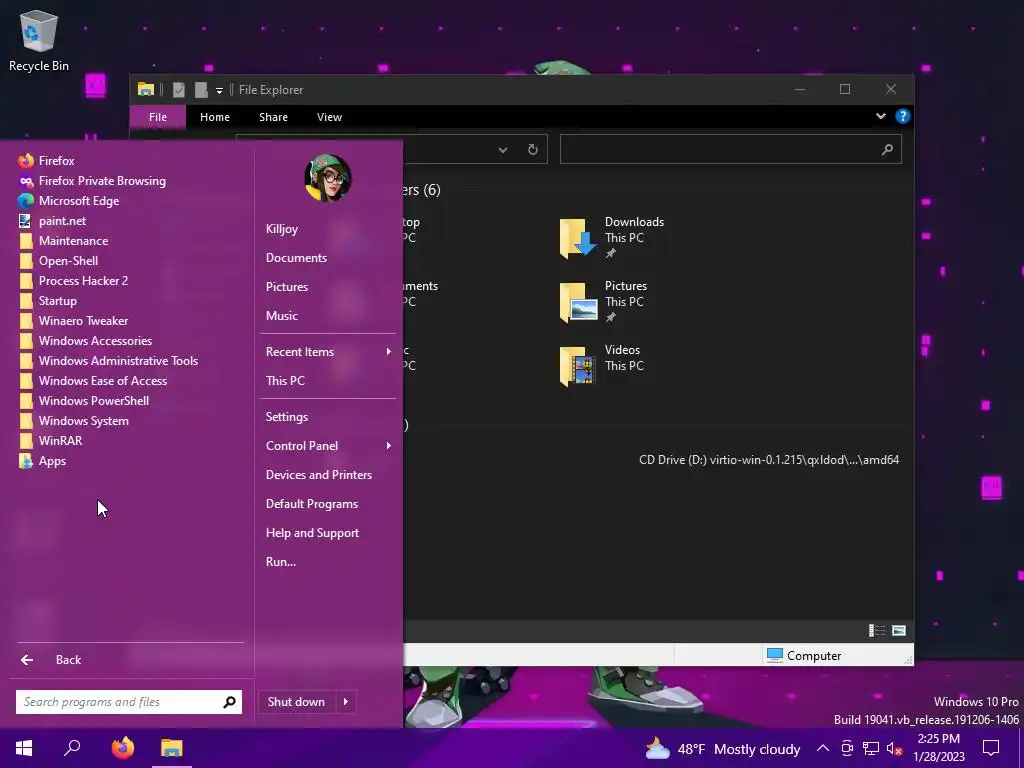Screen dimensions: 1024x768
Task: Click New folder icon in quick access toolbar
Action: click(201, 89)
